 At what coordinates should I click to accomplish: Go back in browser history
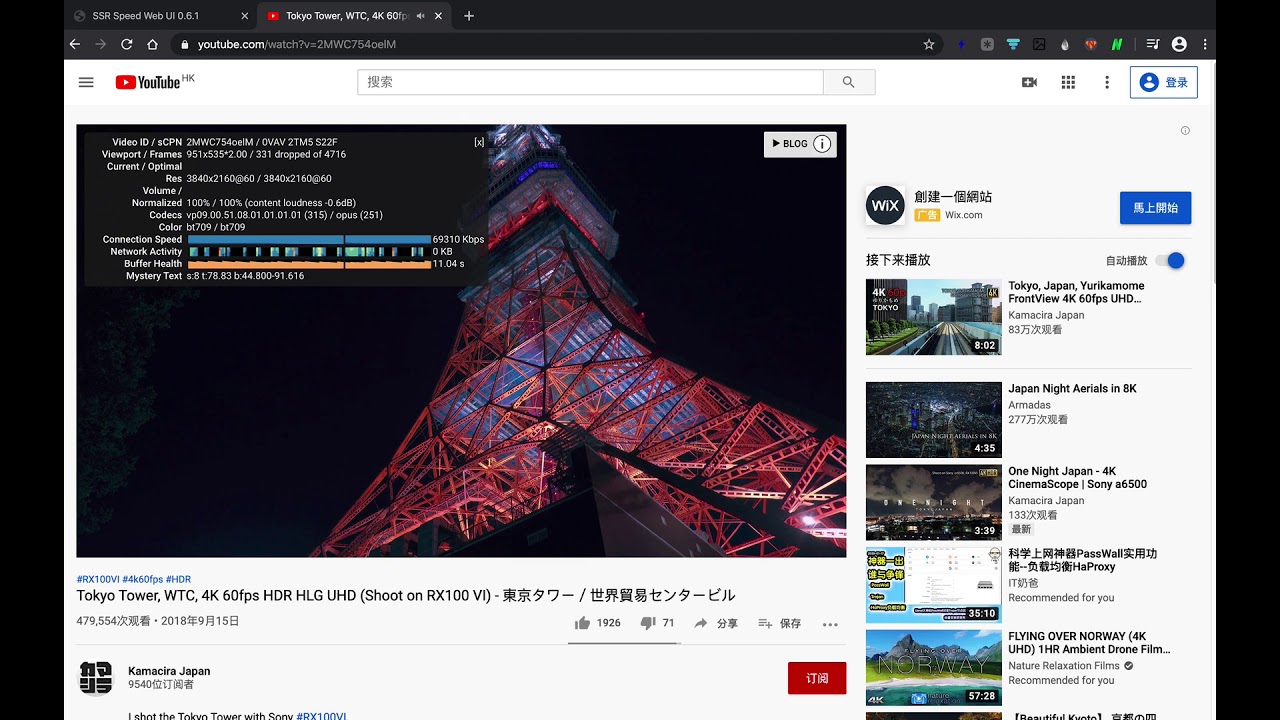click(x=74, y=44)
